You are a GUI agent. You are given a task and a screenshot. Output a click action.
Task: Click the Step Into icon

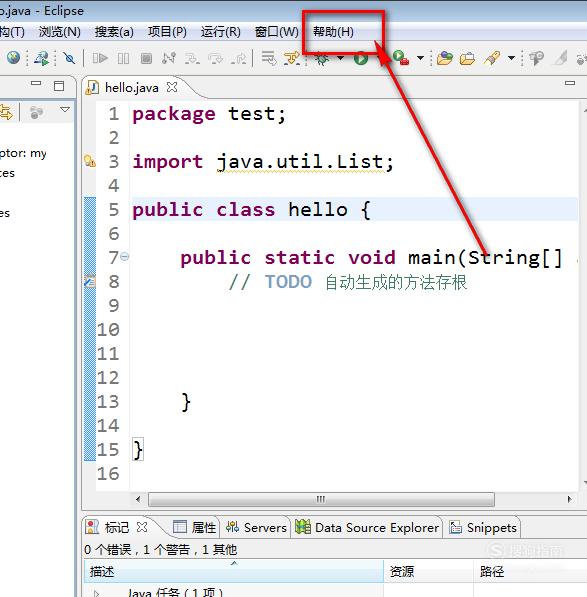pyautogui.click(x=192, y=59)
